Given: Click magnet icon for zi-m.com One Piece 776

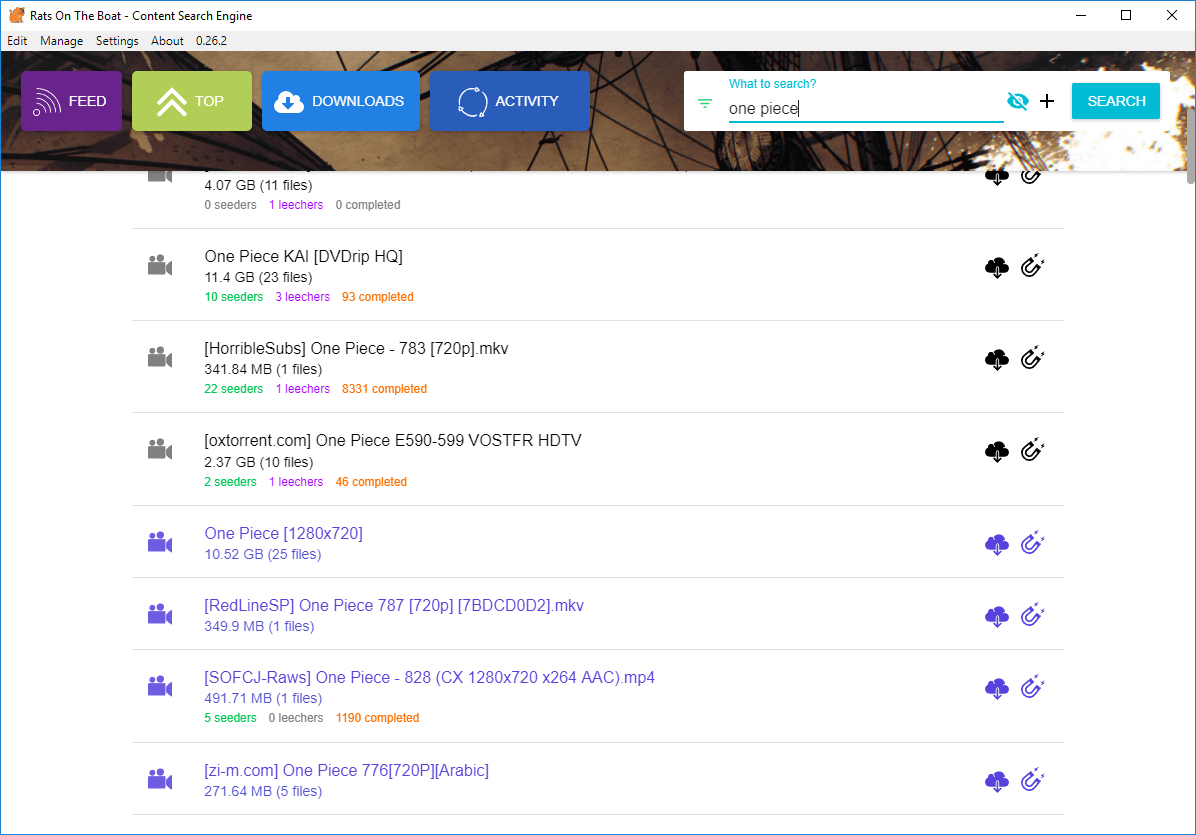Looking at the screenshot, I should 1032,780.
